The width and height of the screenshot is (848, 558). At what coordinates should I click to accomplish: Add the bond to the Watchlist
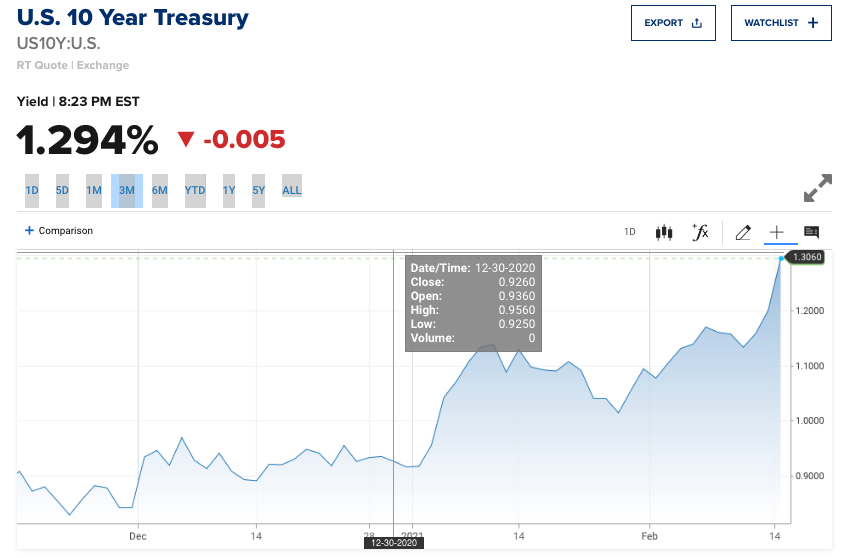pos(781,23)
